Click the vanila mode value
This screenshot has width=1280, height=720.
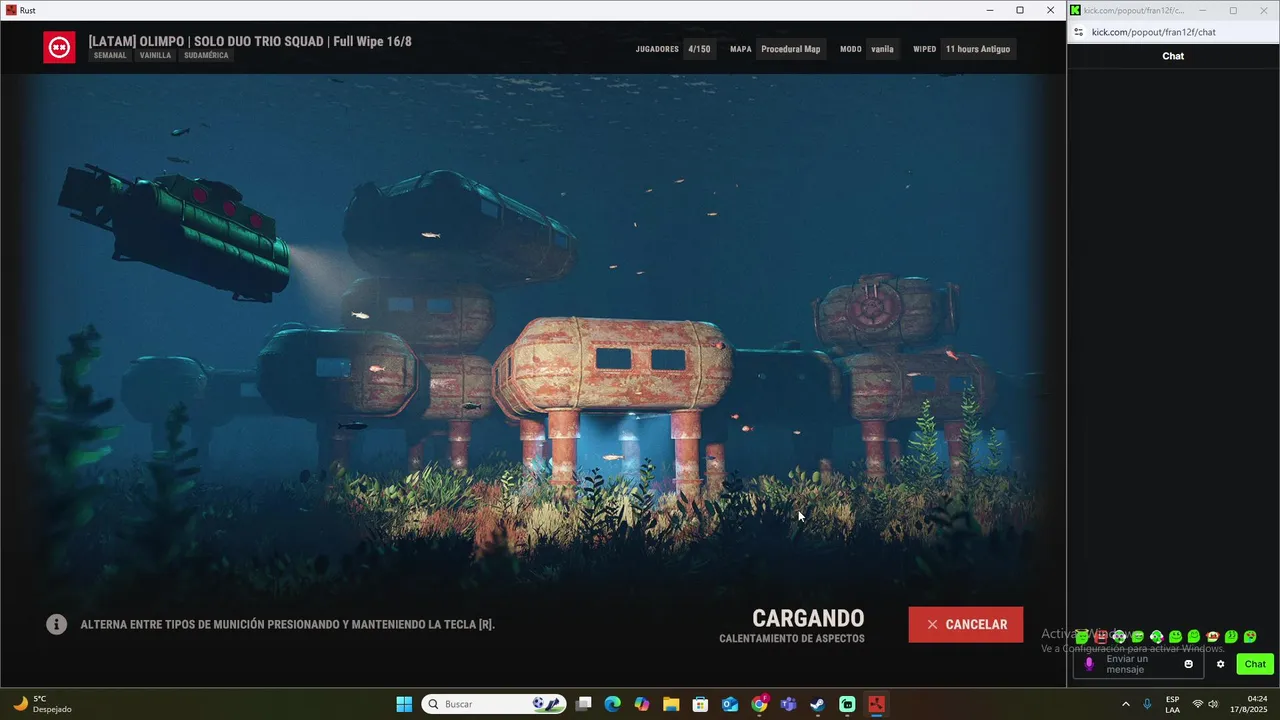tap(882, 49)
